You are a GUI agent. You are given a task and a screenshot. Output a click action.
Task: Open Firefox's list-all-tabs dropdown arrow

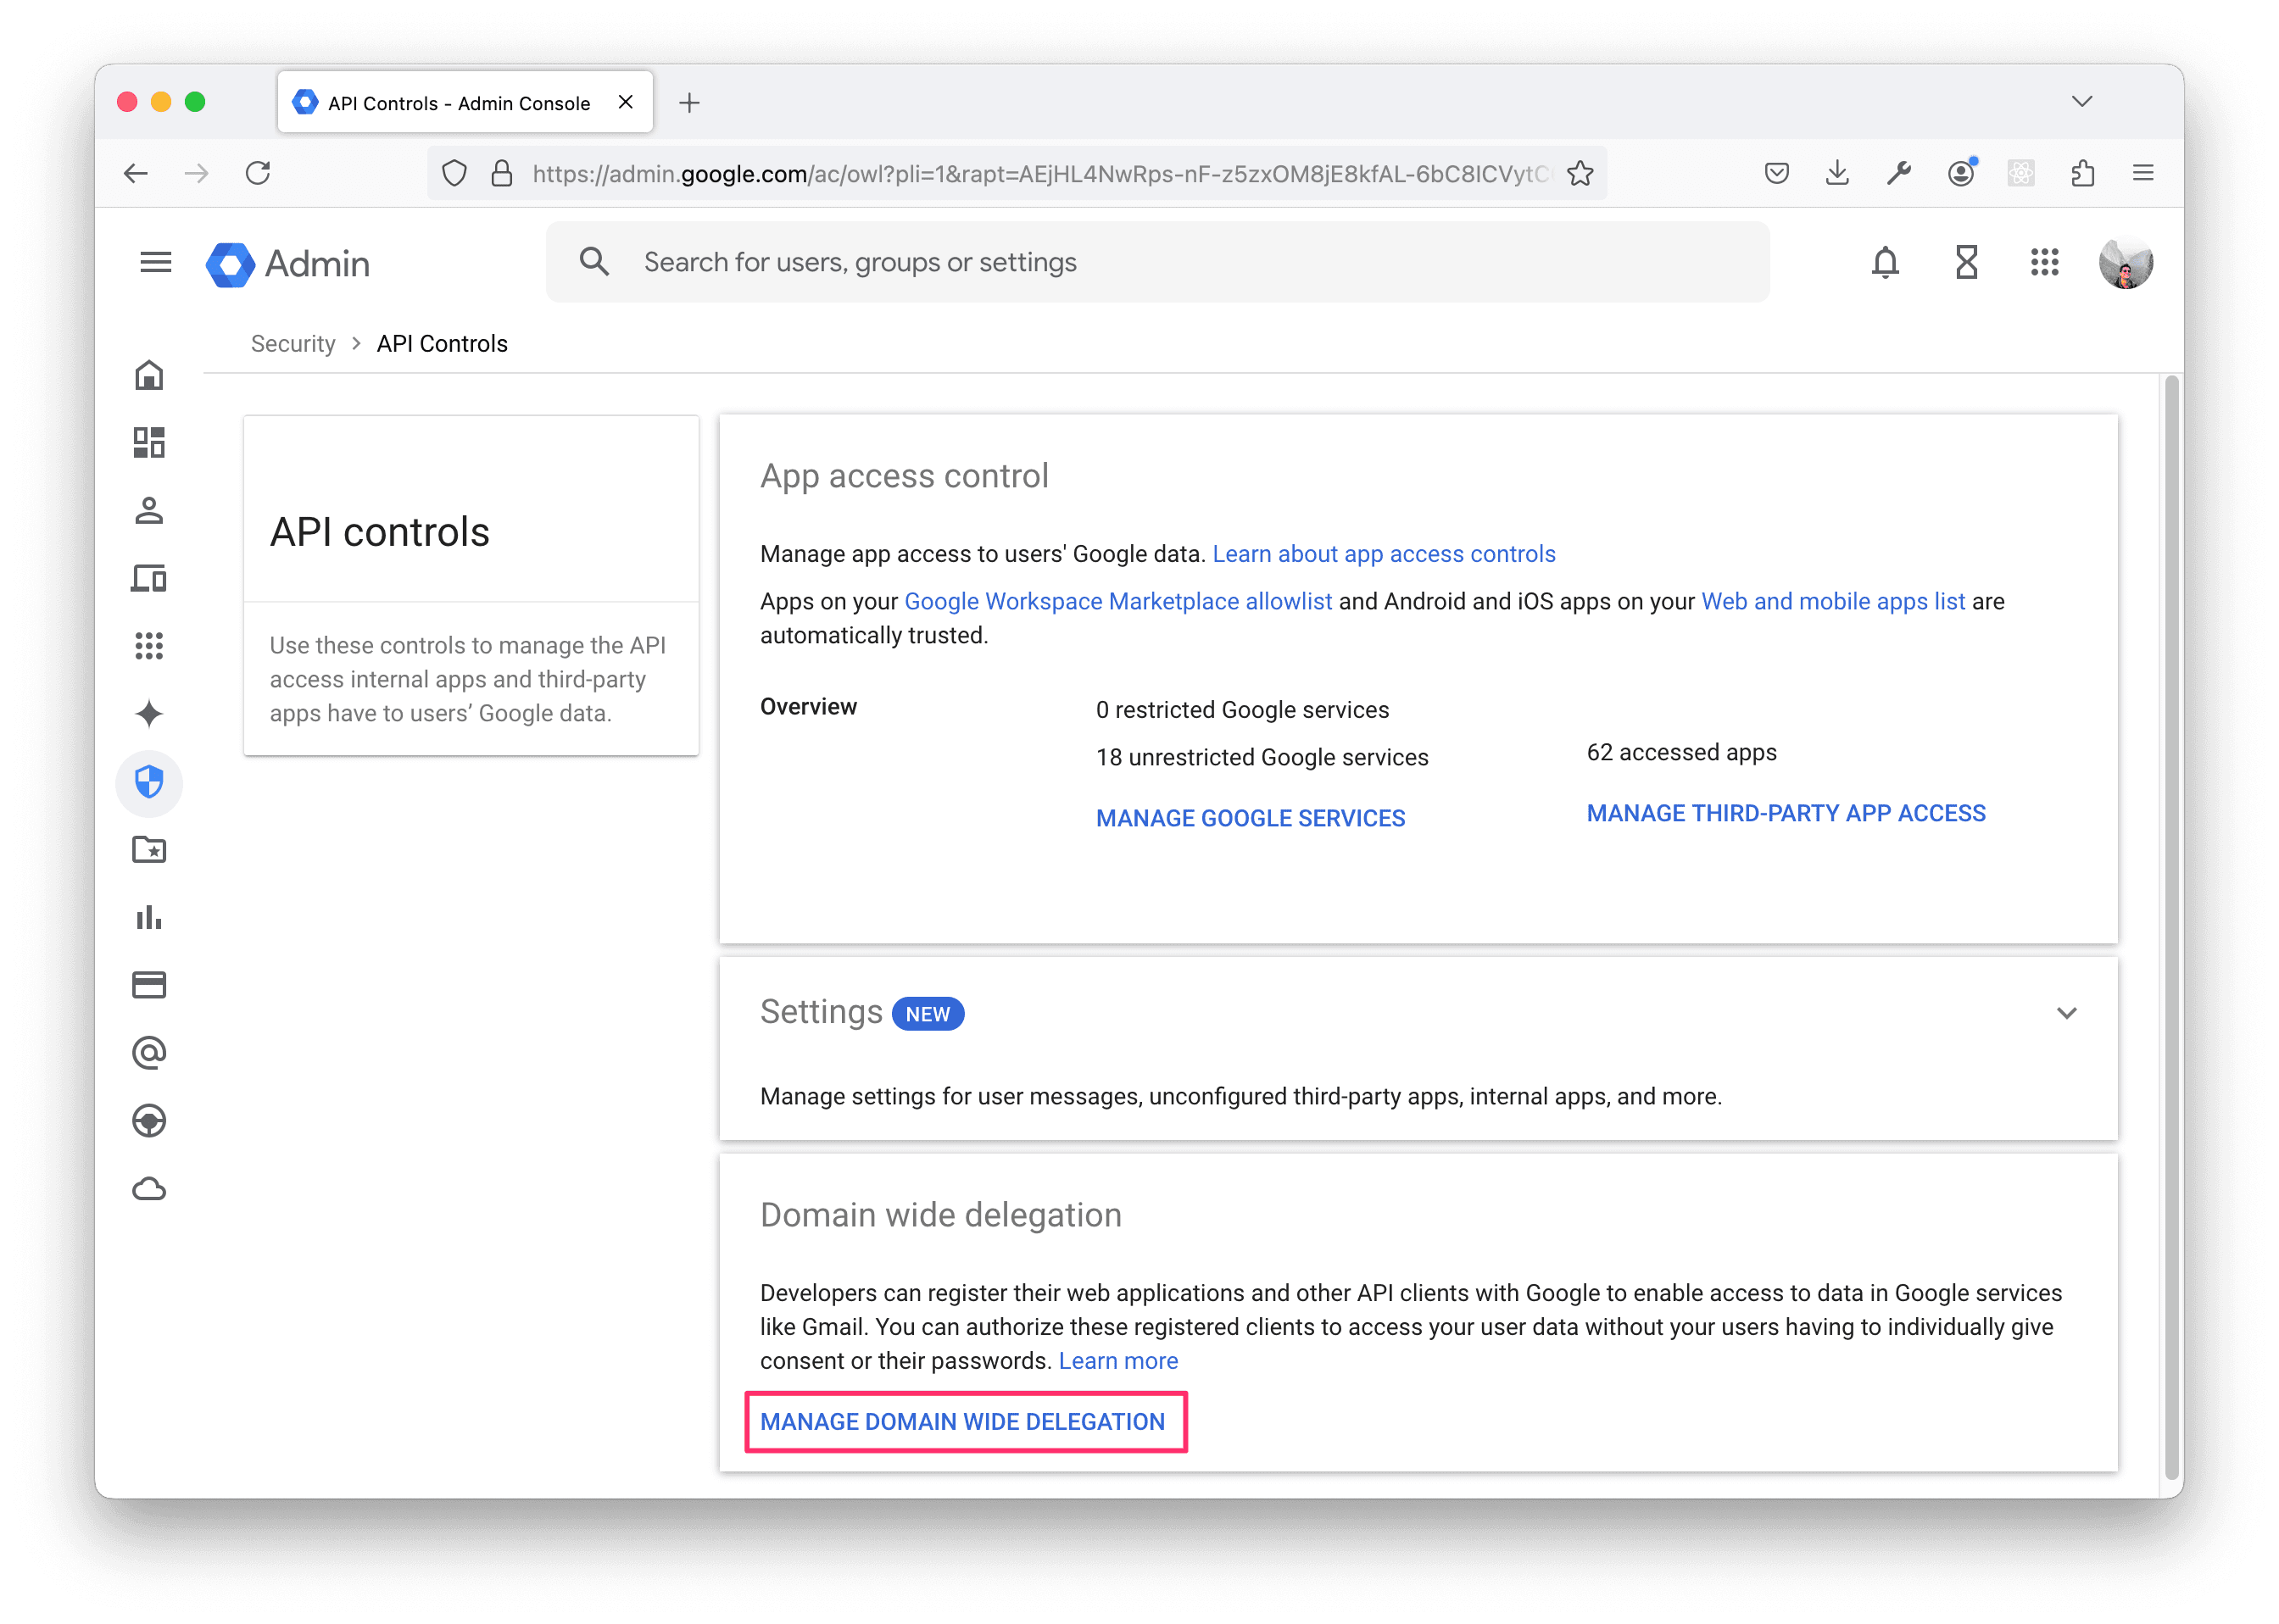coord(2082,101)
